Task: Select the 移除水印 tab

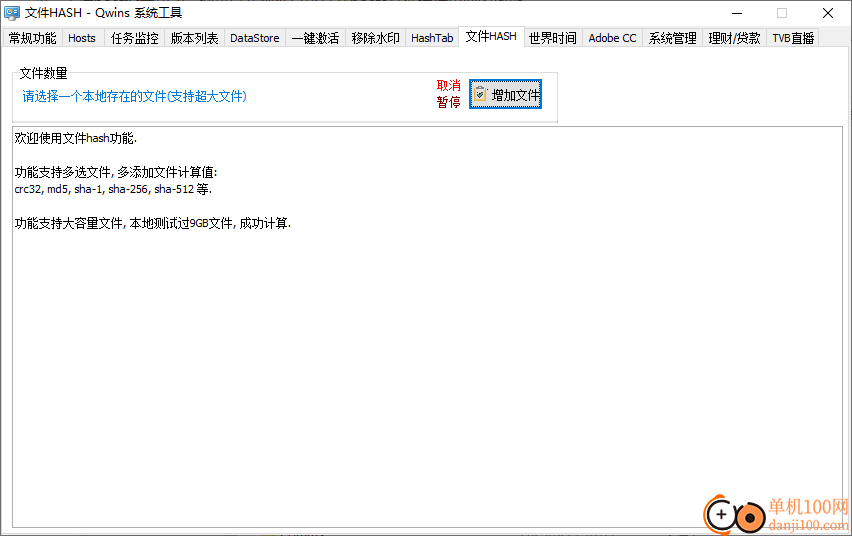Action: (375, 38)
